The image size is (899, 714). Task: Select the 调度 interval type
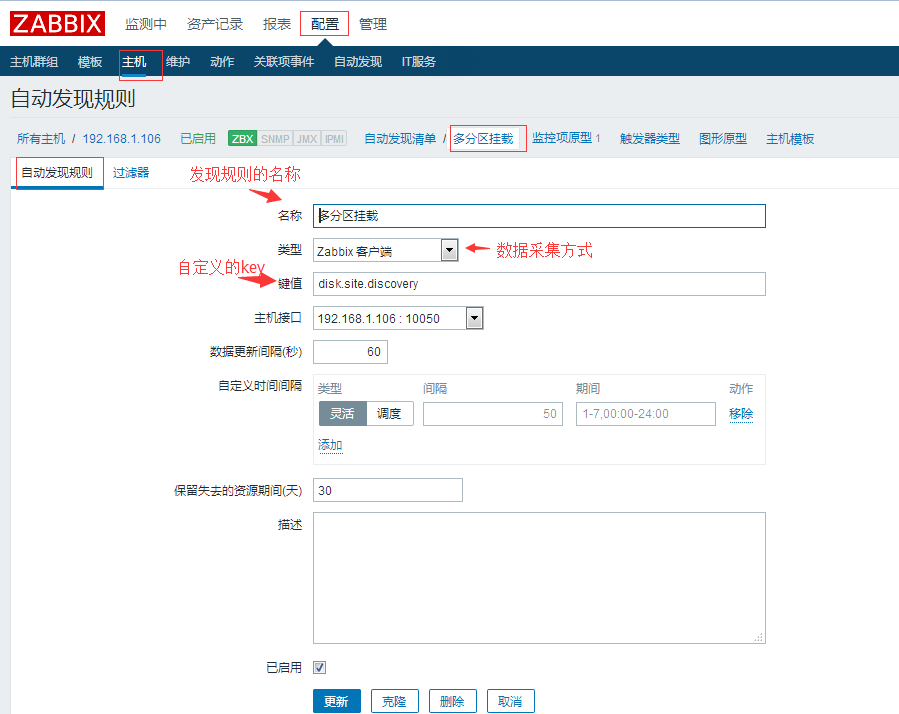point(390,414)
